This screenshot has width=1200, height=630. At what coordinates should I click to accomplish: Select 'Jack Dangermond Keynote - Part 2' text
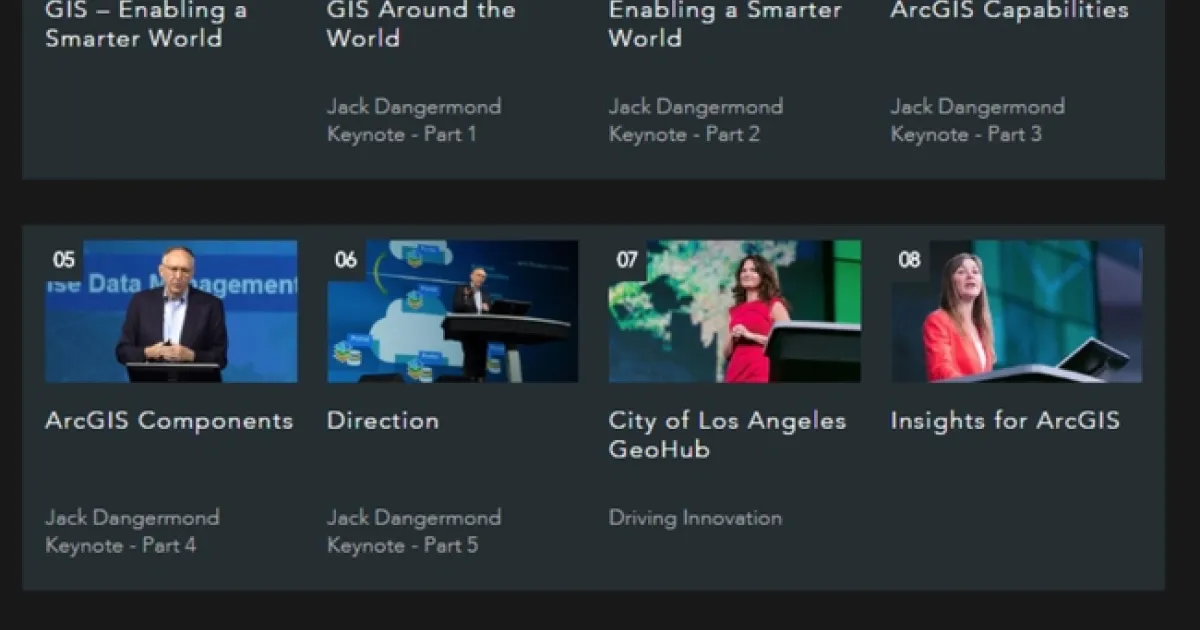pyautogui.click(x=696, y=120)
